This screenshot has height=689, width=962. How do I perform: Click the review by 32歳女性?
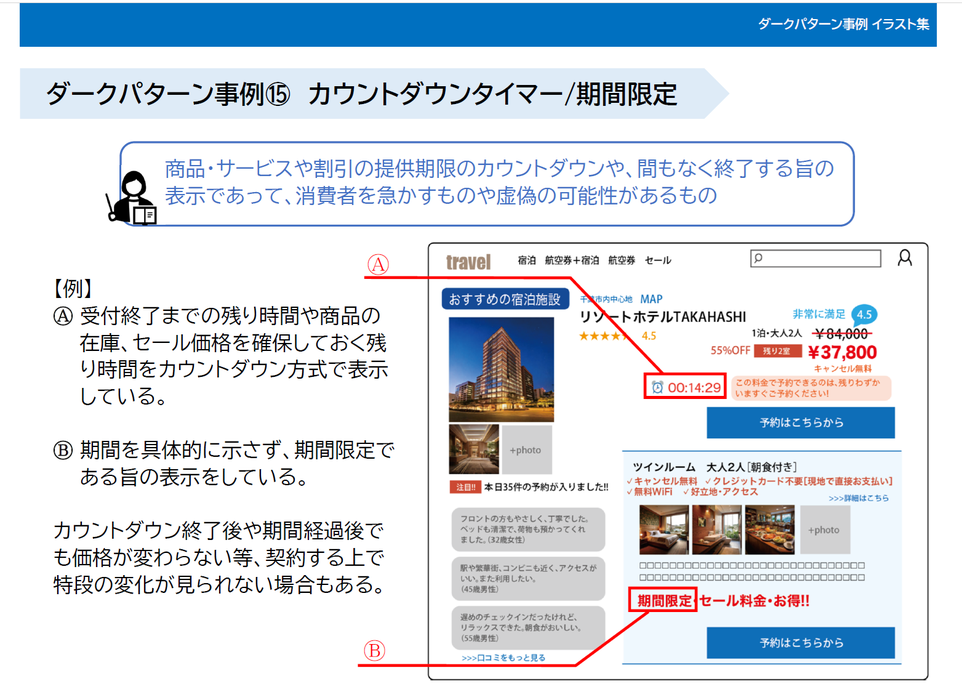pyautogui.click(x=528, y=529)
